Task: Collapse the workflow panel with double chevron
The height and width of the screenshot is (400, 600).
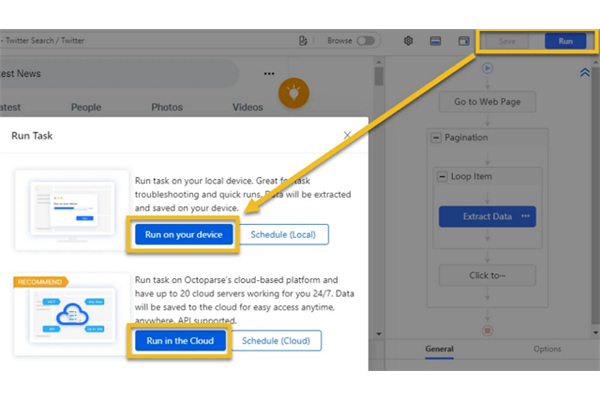Action: click(x=585, y=72)
